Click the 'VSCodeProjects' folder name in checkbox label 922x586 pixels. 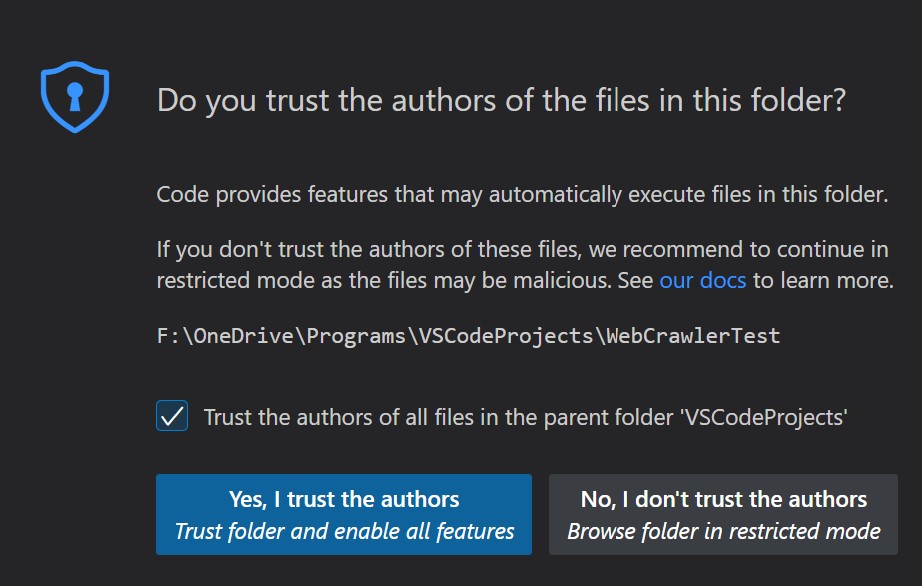[x=763, y=417]
